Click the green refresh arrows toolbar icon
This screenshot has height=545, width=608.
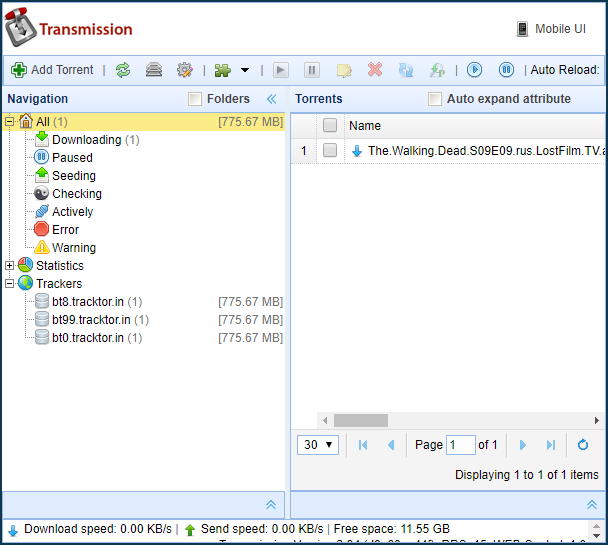coord(123,70)
